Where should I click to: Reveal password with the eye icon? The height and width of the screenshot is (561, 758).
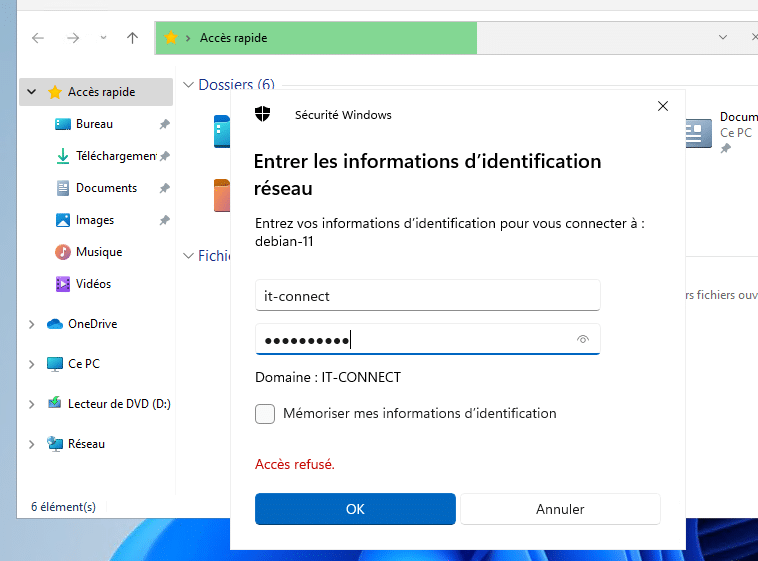(x=583, y=340)
